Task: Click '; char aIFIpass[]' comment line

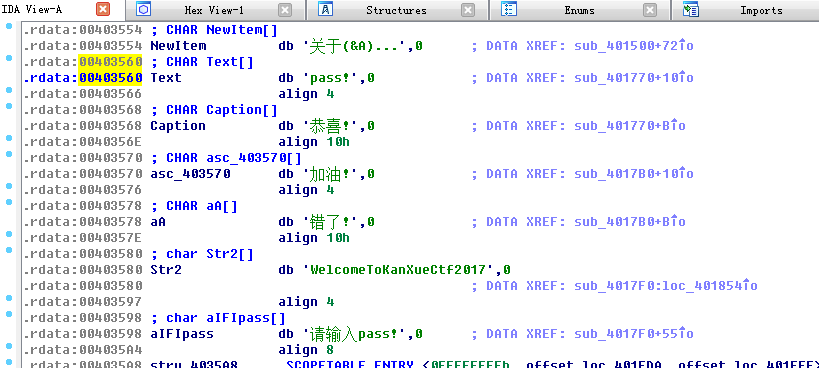Action: (x=218, y=318)
